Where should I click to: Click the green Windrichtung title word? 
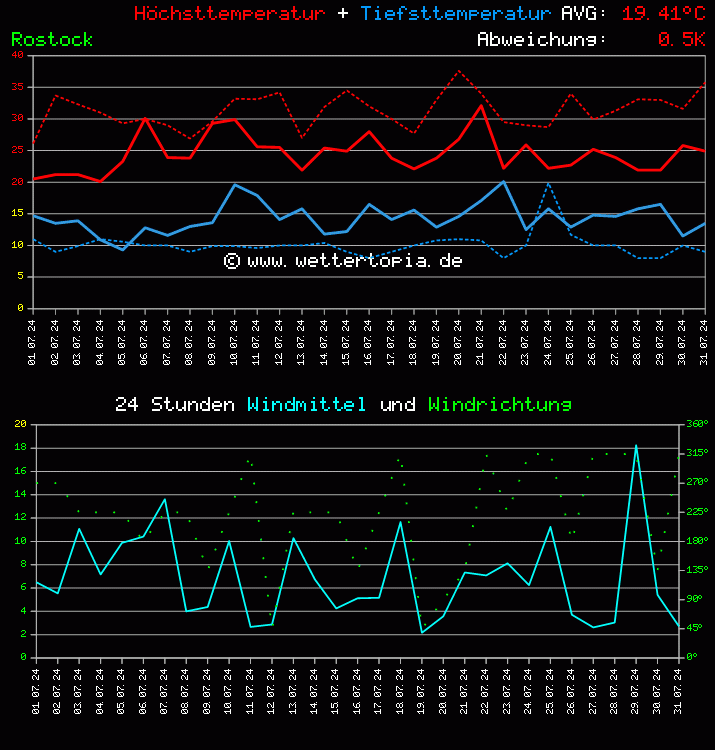(x=500, y=405)
